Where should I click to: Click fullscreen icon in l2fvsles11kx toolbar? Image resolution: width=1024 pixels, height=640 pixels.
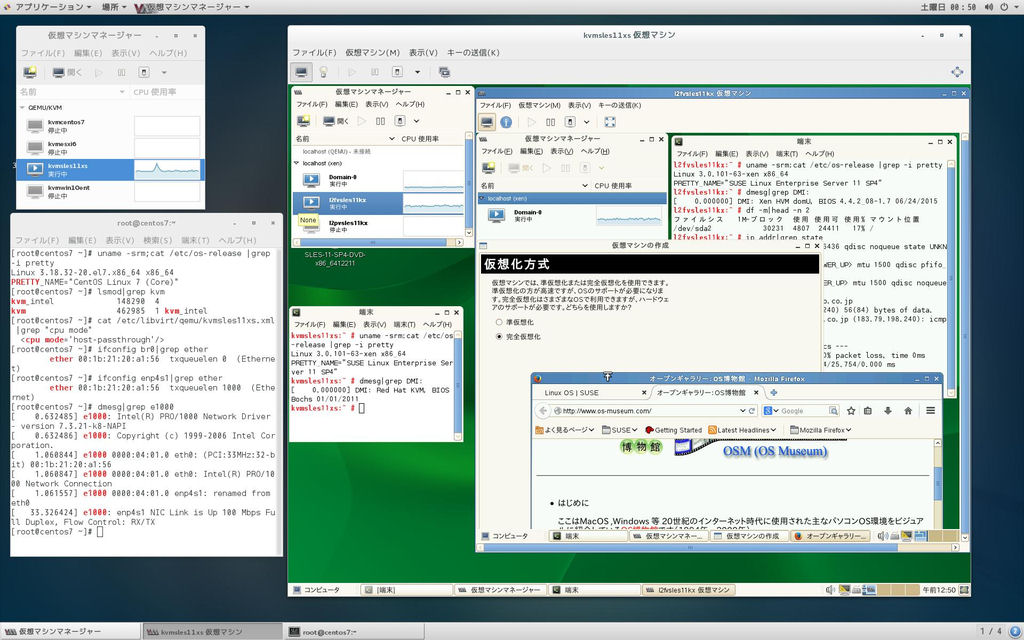tap(610, 122)
